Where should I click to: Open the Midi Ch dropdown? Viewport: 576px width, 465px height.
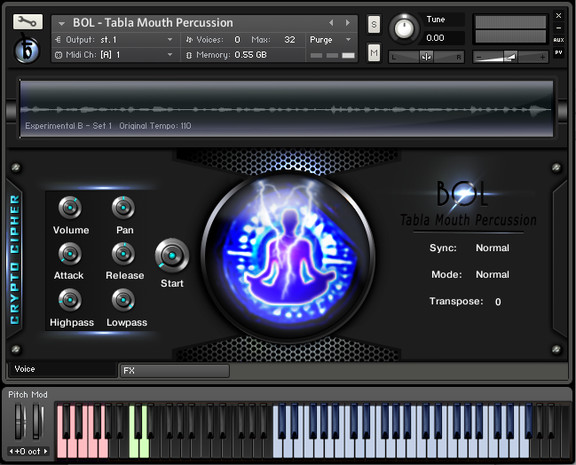115,55
